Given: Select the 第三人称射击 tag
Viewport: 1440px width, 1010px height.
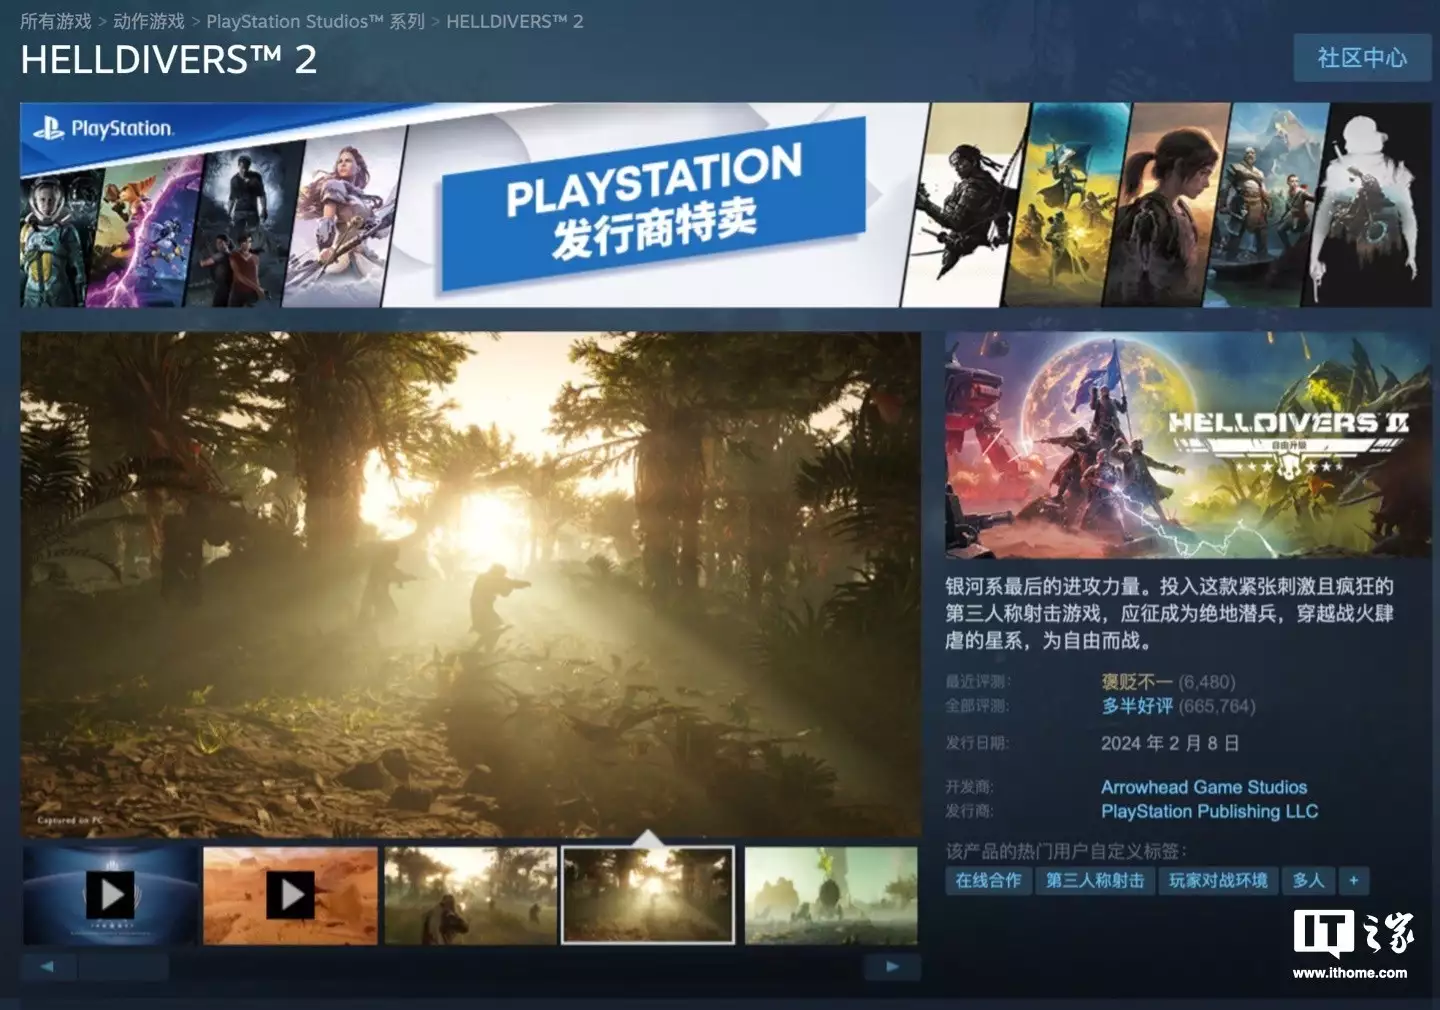Looking at the screenshot, I should 1095,880.
